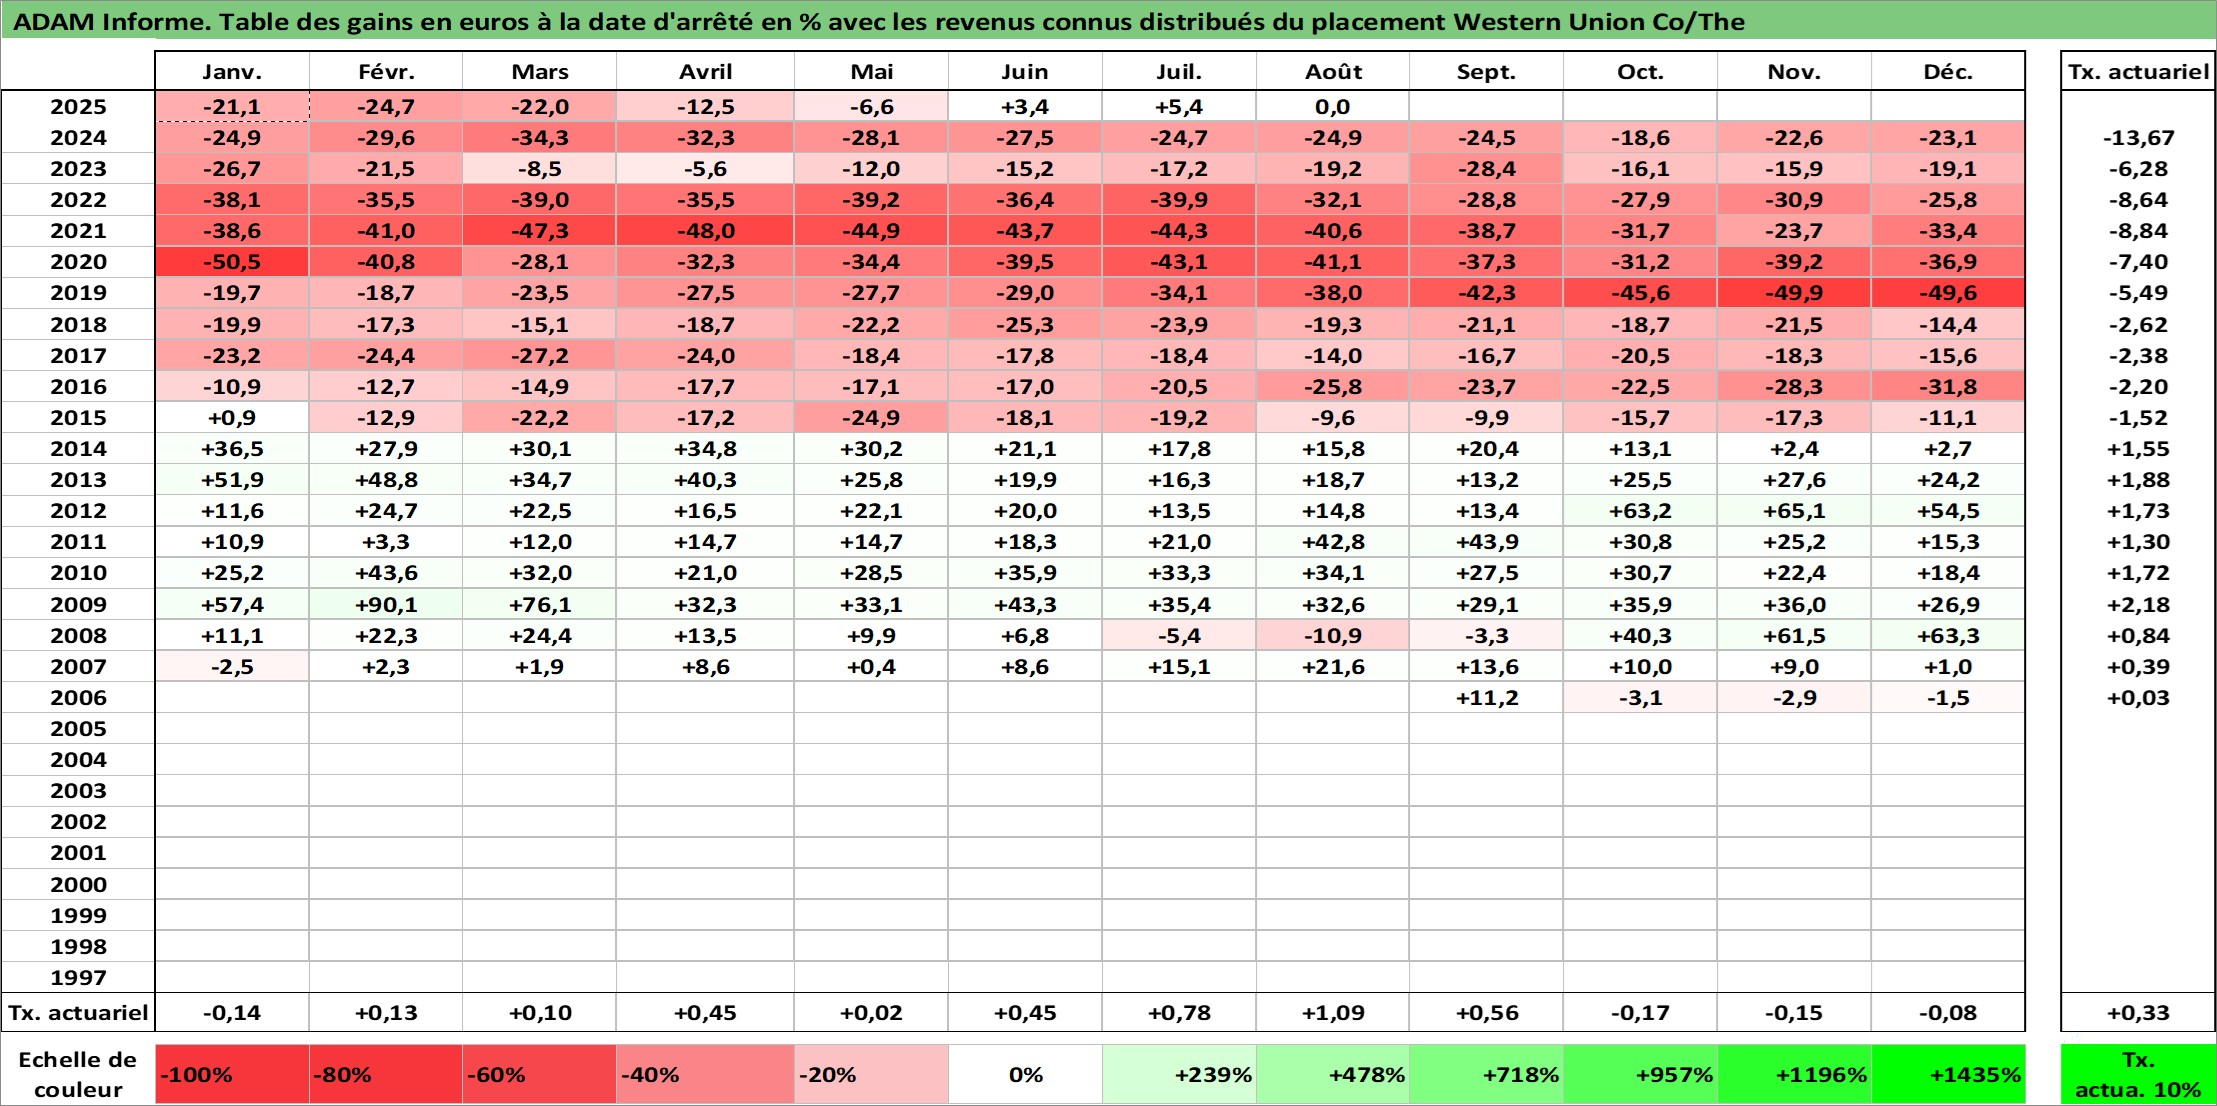Select the 2006 year row label
This screenshot has width=2217, height=1106.
(78, 698)
